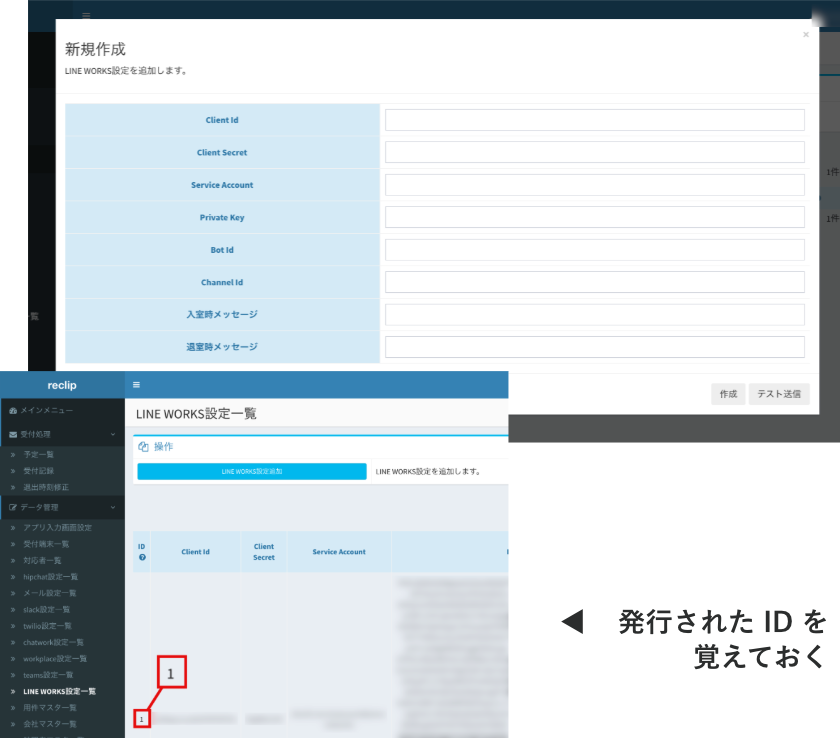Focus the Client Secret input field
The height and width of the screenshot is (738, 840).
pos(594,153)
